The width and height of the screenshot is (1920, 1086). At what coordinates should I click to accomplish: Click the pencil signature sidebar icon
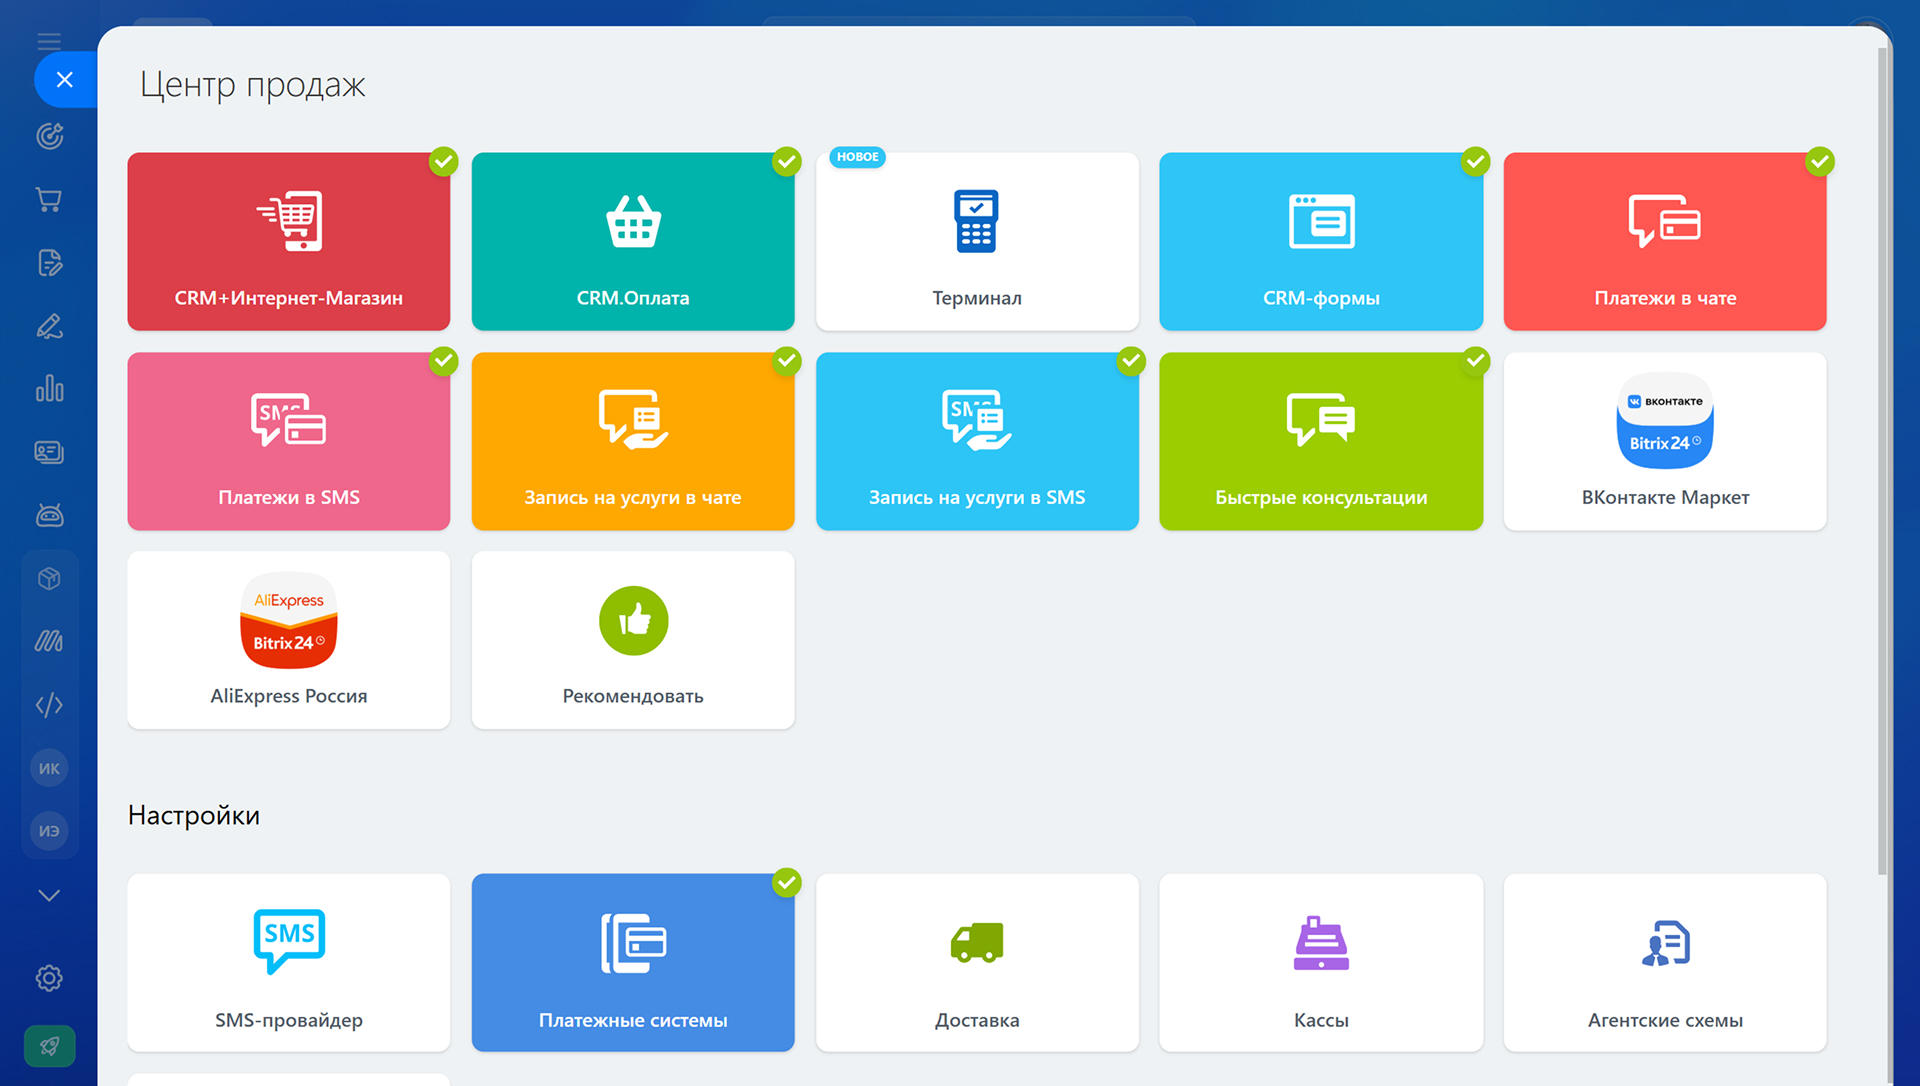pos(49,326)
